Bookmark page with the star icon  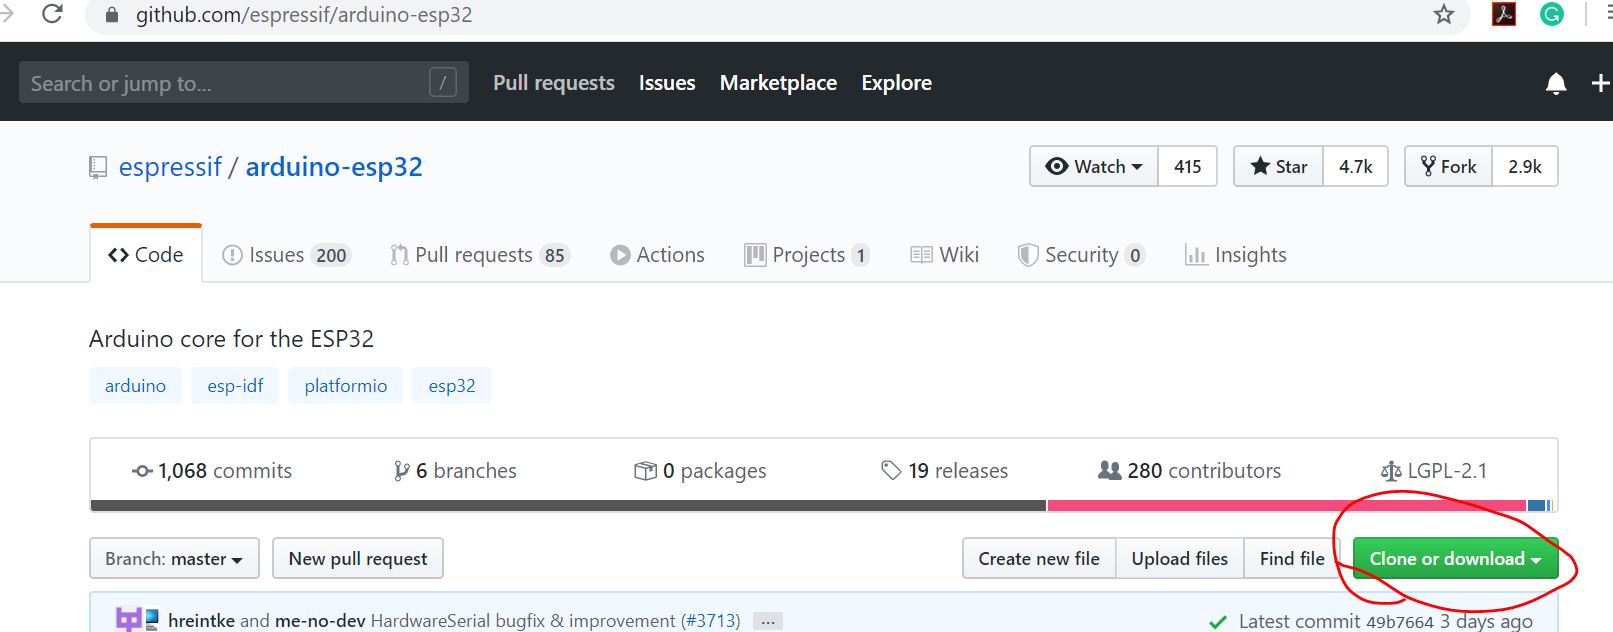coord(1443,14)
